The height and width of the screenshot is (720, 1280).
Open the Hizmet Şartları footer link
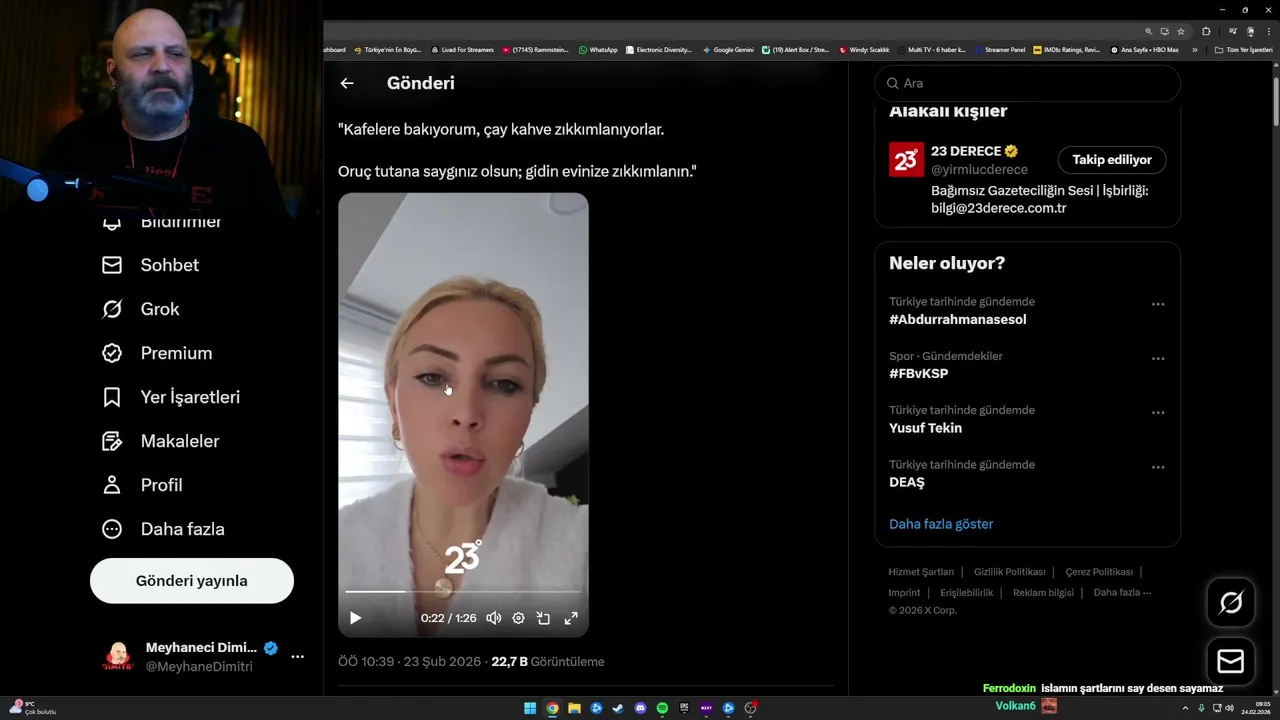(x=921, y=572)
